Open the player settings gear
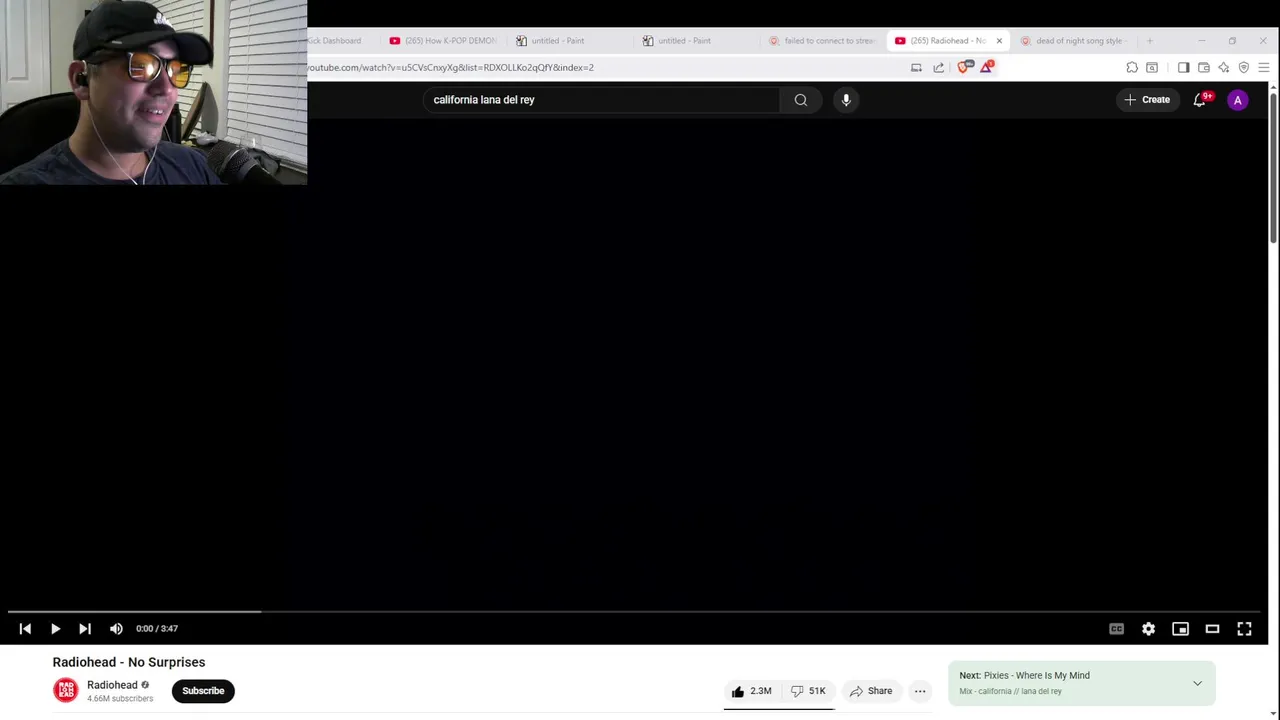 point(1148,629)
